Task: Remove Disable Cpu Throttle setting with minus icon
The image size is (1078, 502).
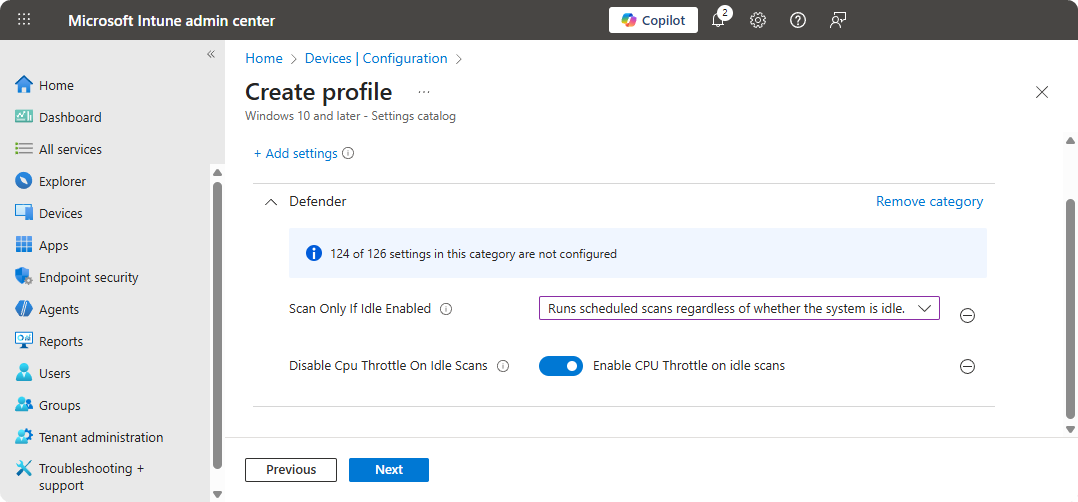Action: pyautogui.click(x=967, y=366)
